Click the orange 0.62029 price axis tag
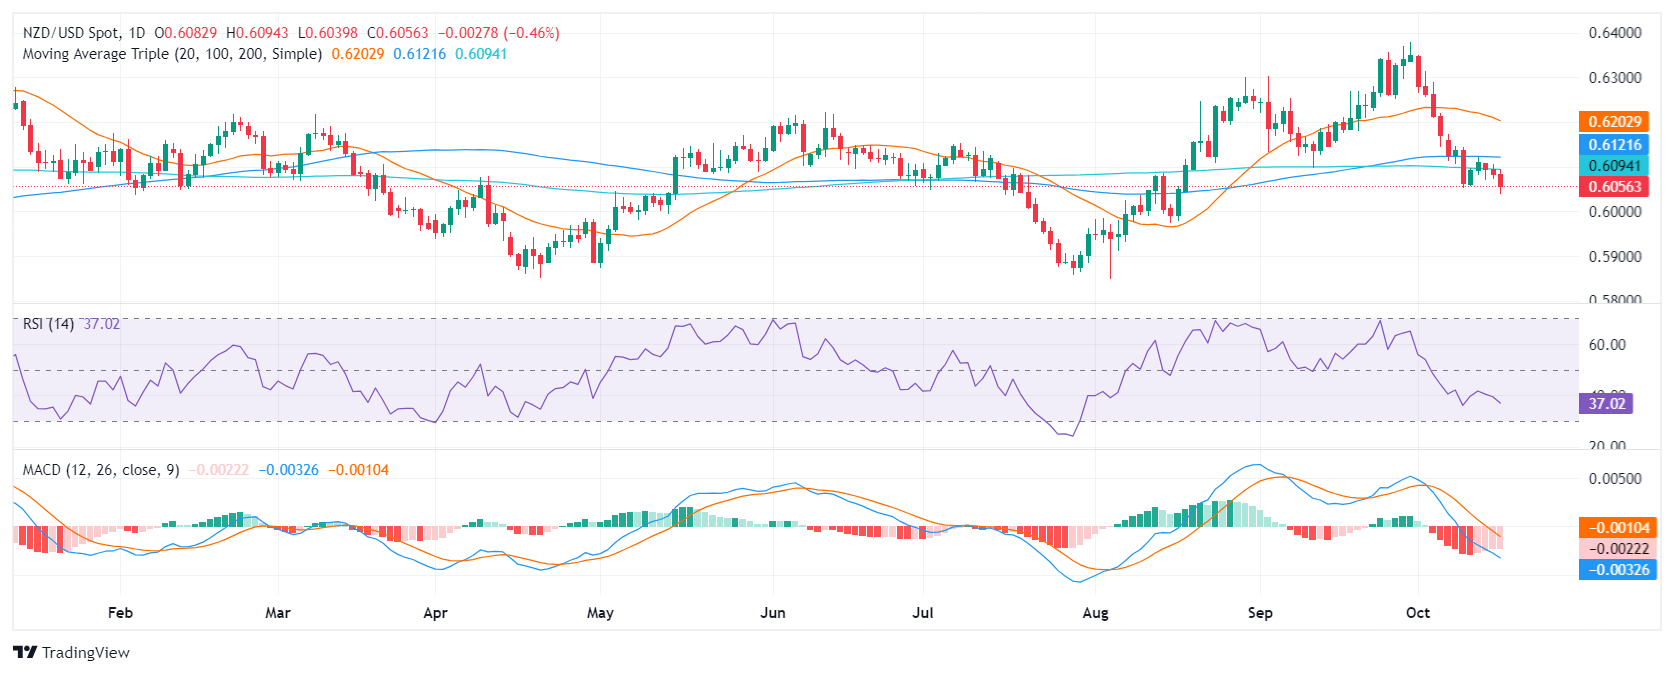This screenshot has height=674, width=1674. tap(1614, 122)
